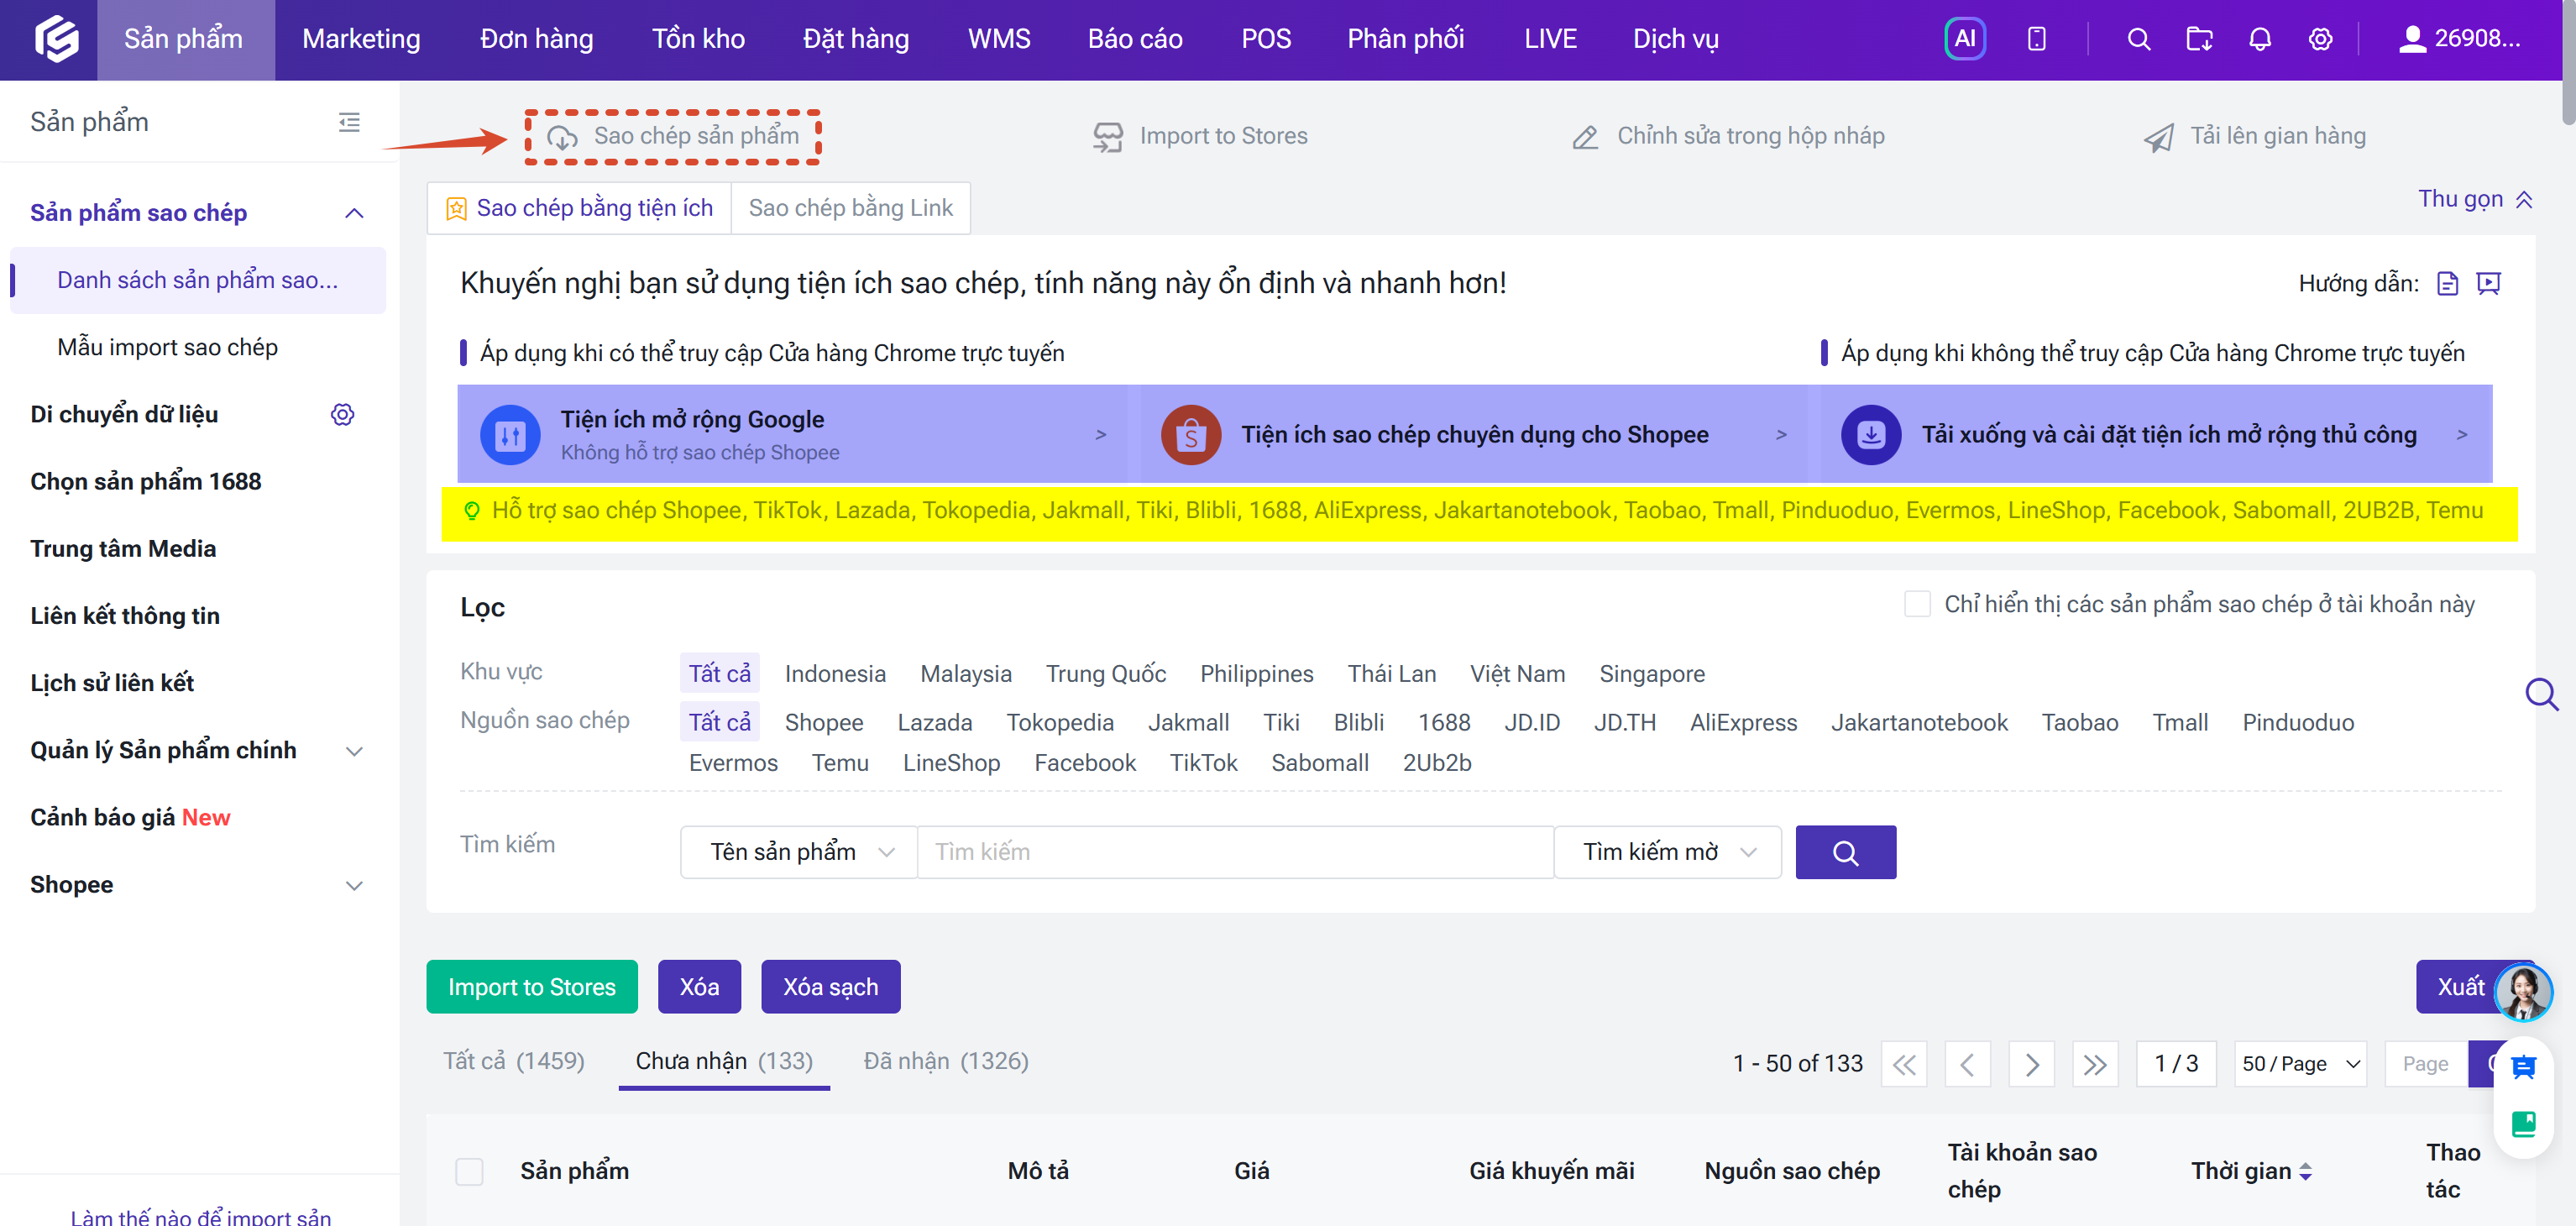
Task: Filter region by Việt Nam
Action: 1517,674
